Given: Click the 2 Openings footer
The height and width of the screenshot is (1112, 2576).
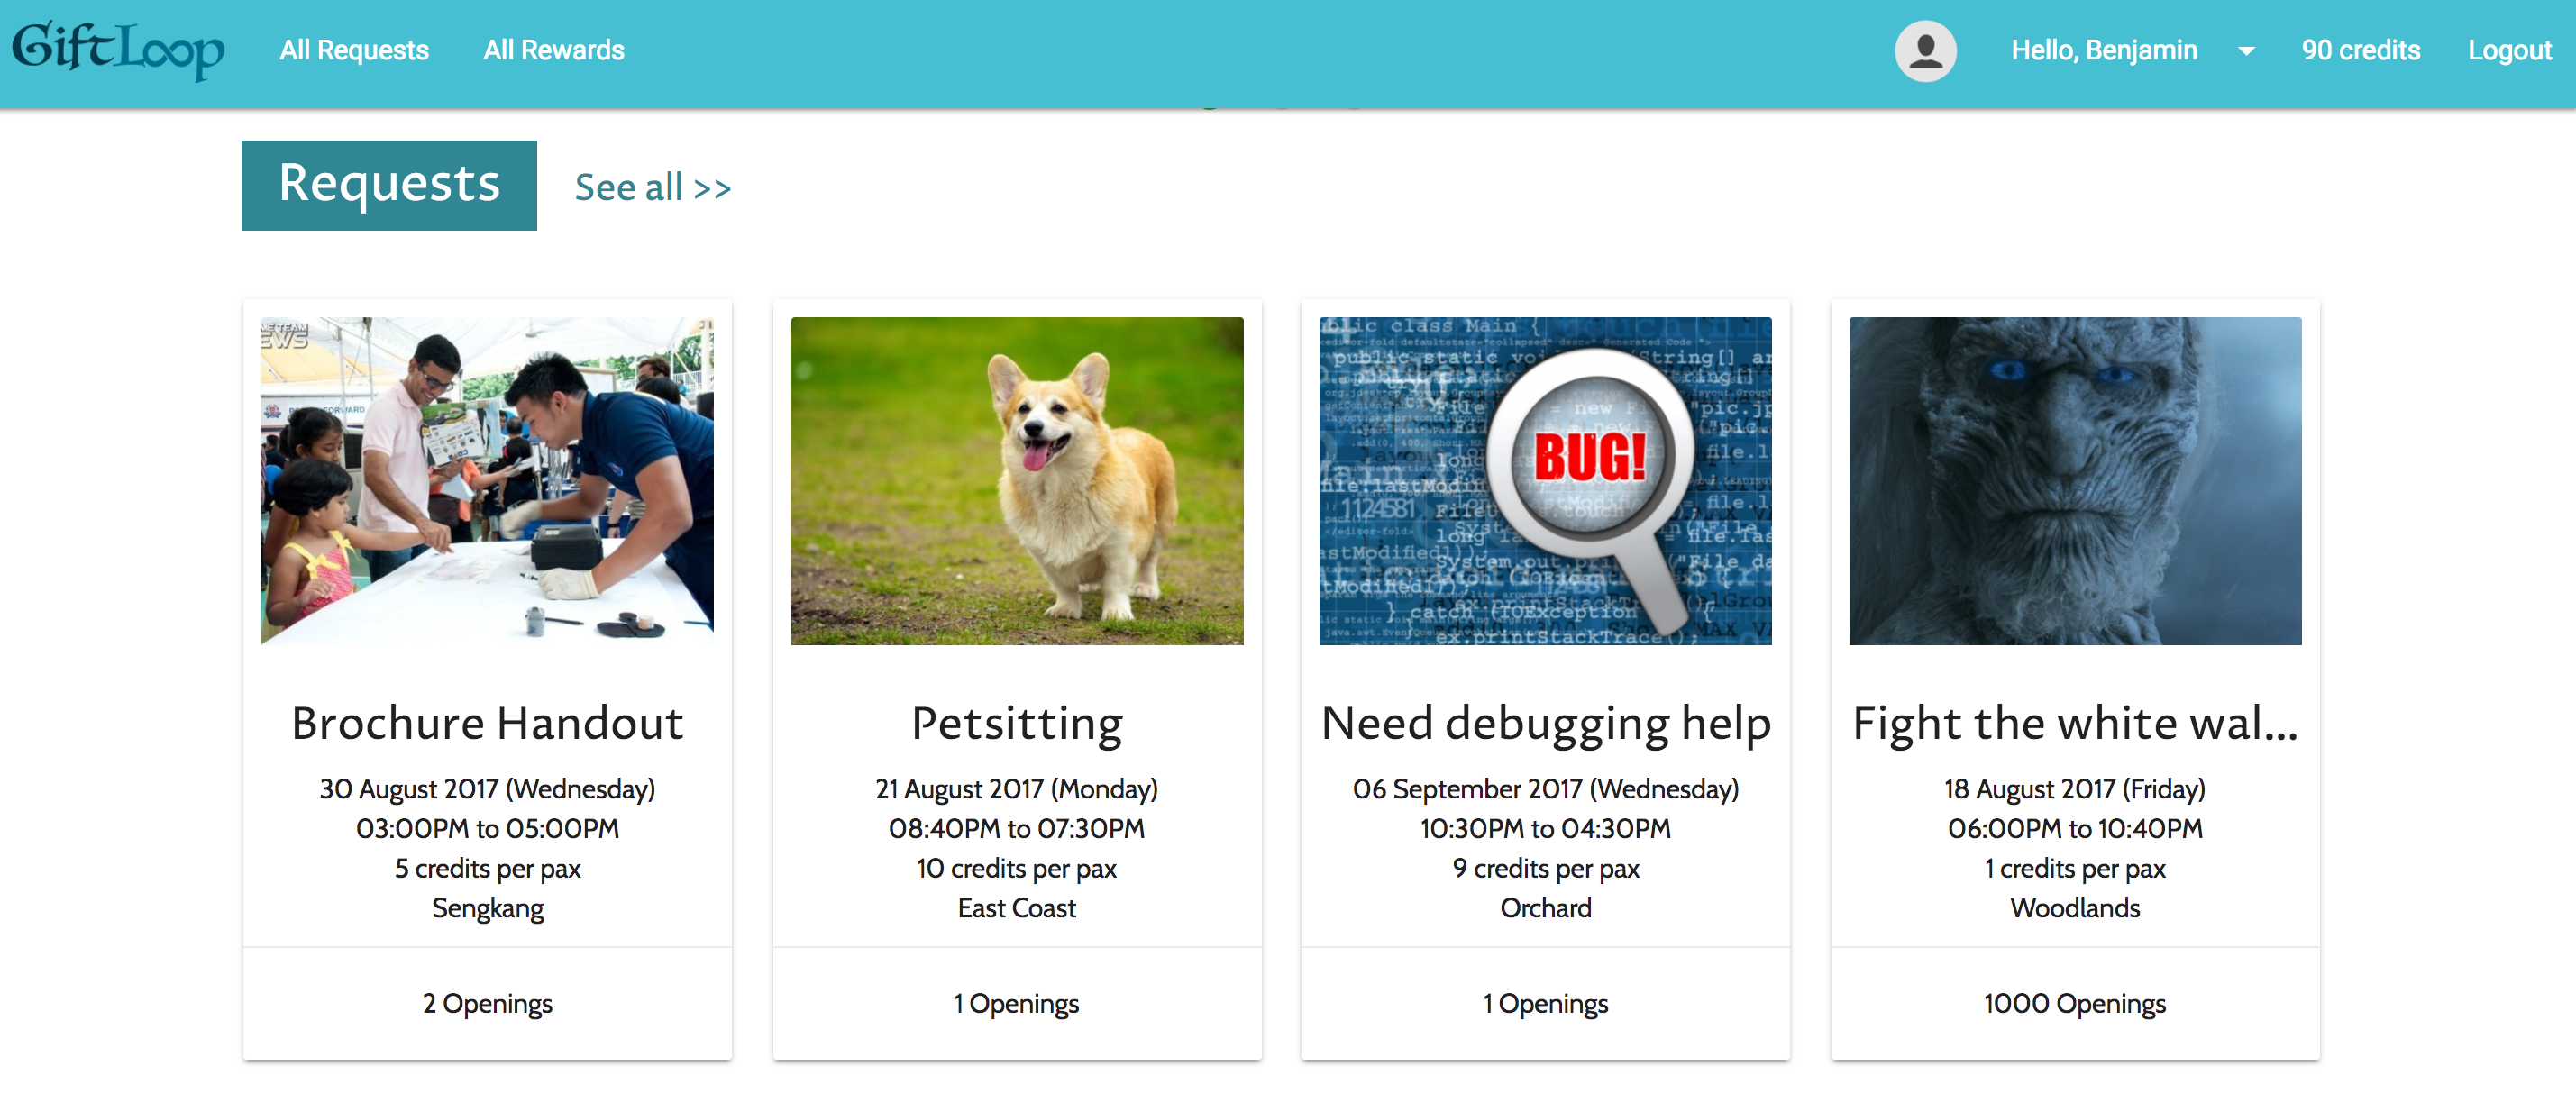Looking at the screenshot, I should point(487,1003).
